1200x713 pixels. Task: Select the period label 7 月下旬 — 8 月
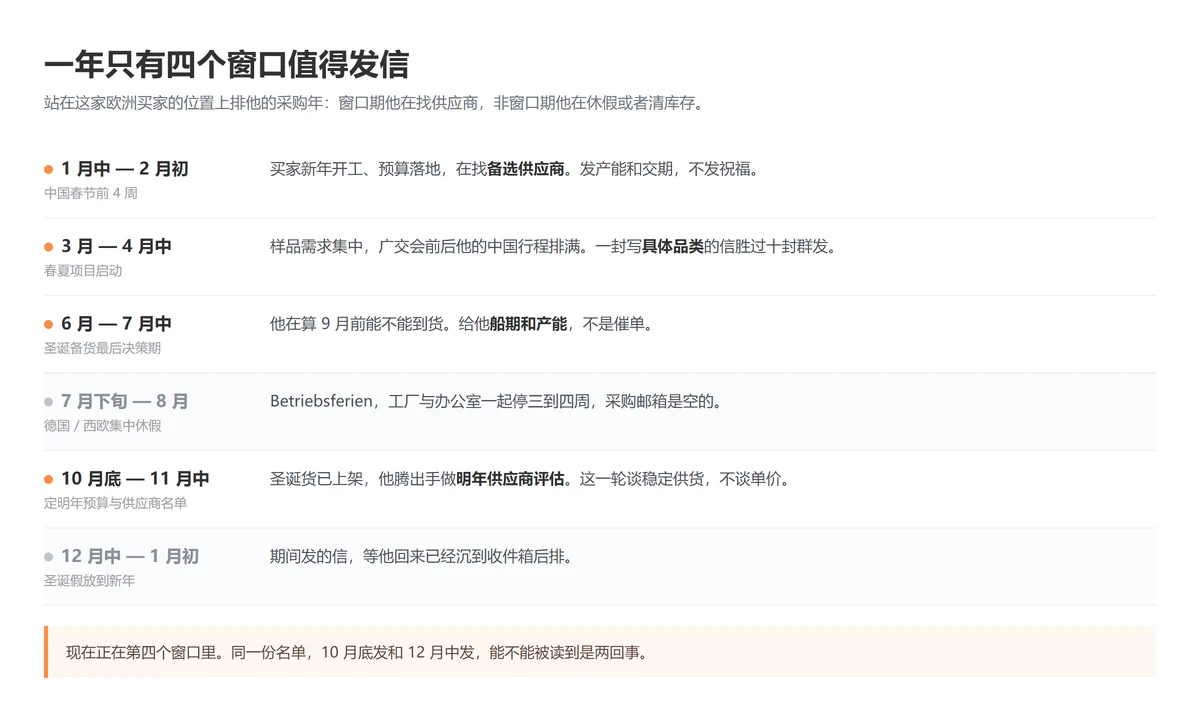click(x=125, y=402)
